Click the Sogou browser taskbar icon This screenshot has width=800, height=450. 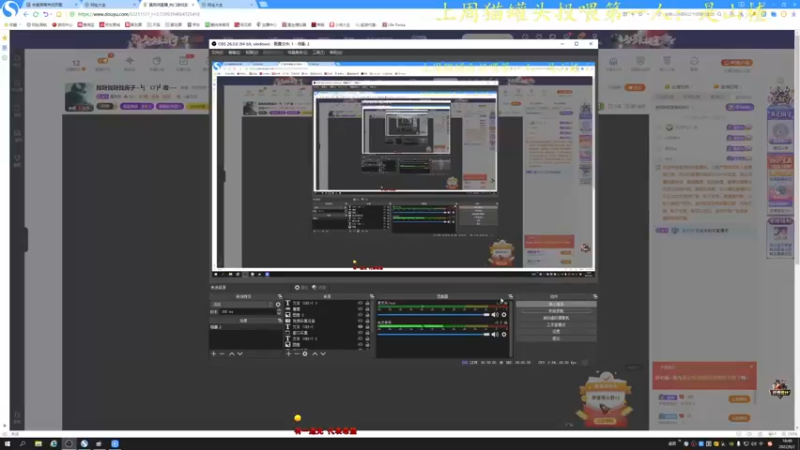coord(84,444)
